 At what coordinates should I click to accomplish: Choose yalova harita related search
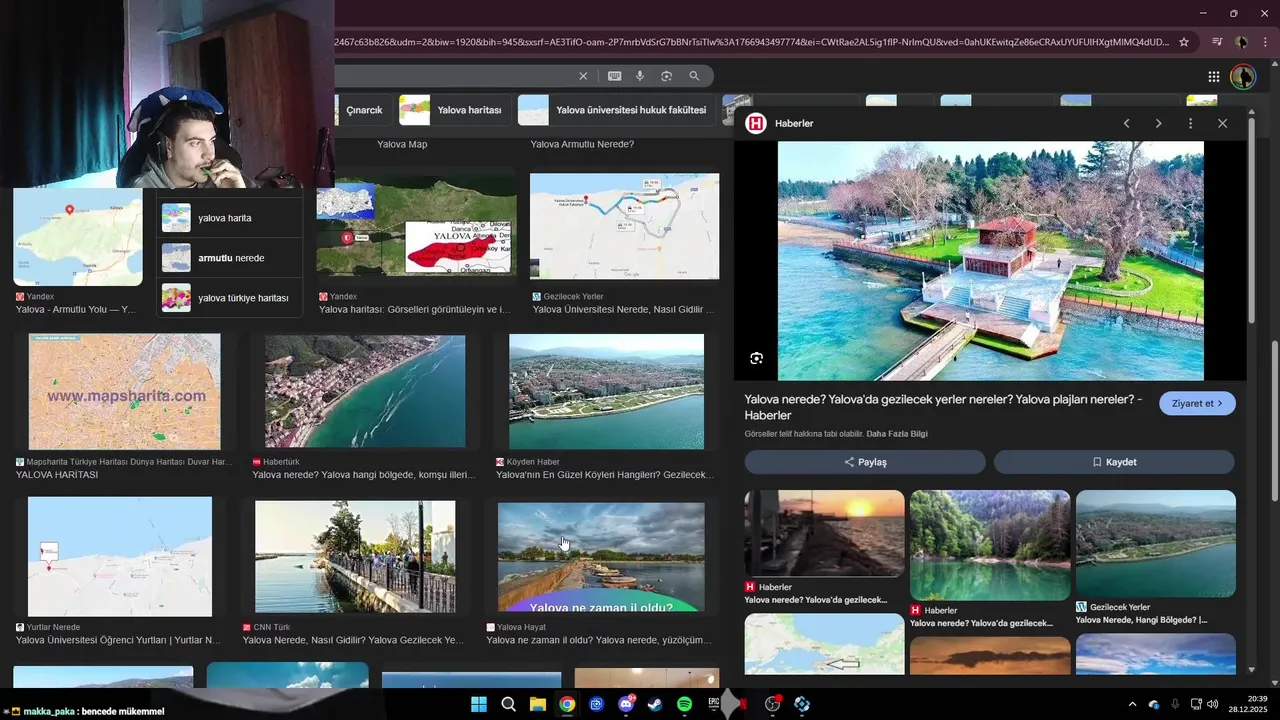[229, 218]
